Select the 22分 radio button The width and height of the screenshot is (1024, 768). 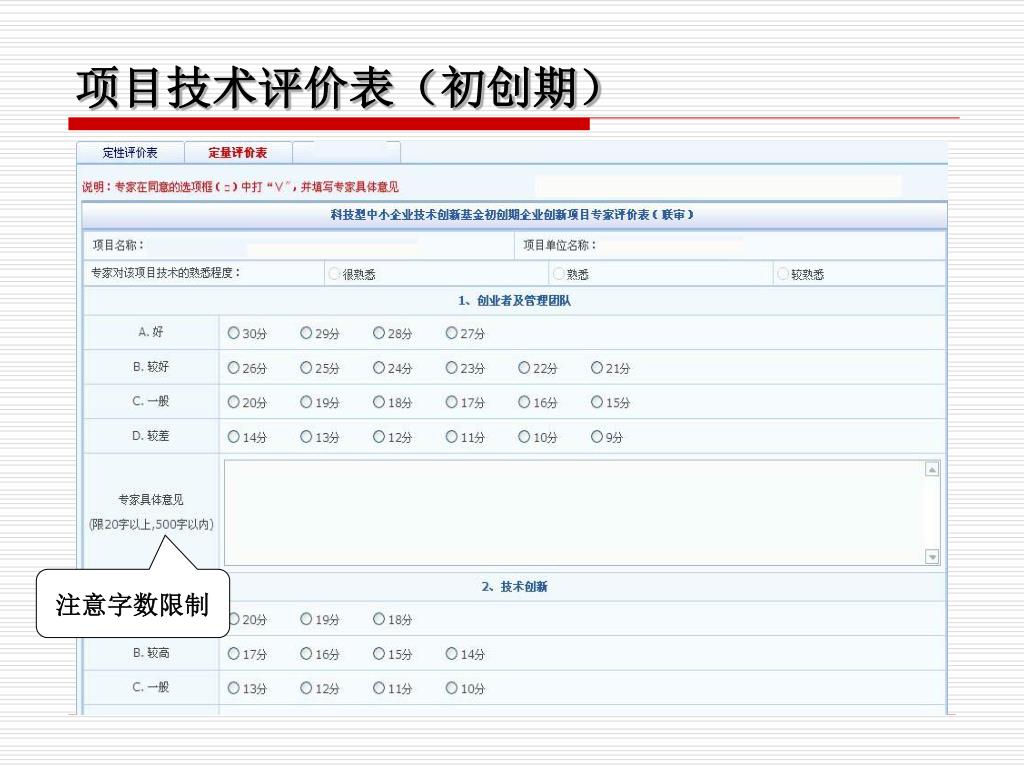click(x=524, y=368)
